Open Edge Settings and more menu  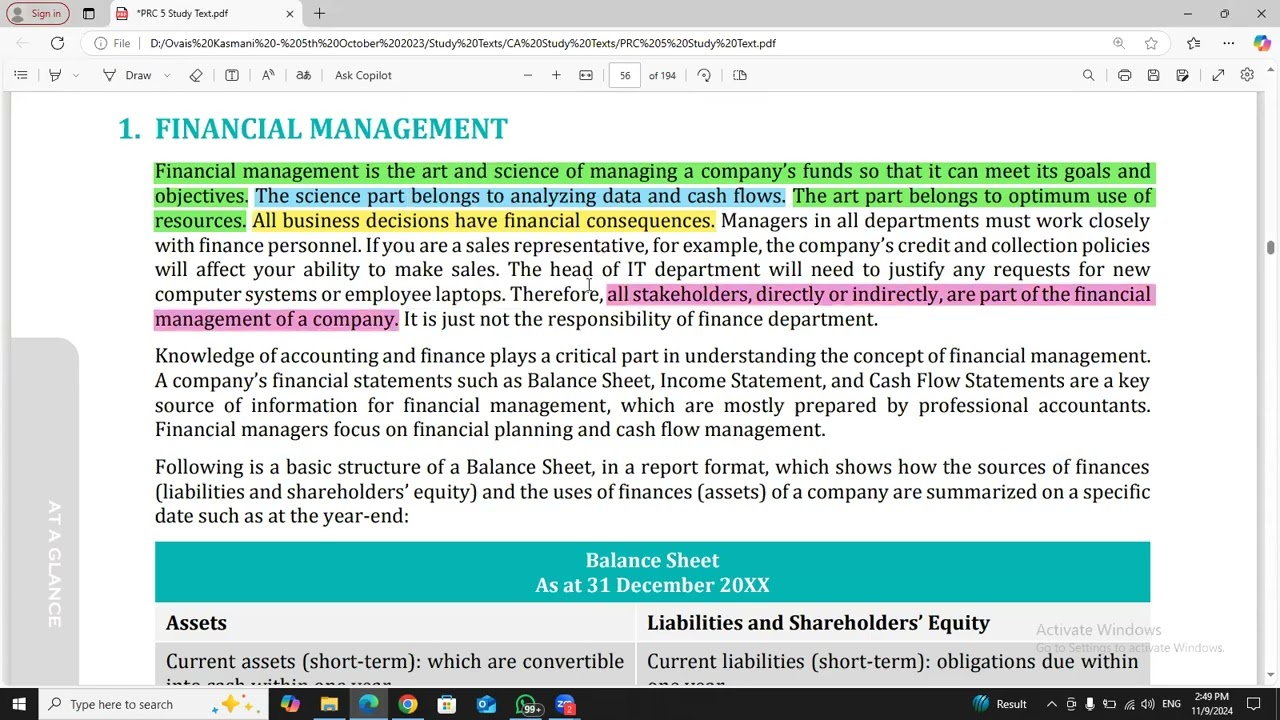coord(1229,43)
